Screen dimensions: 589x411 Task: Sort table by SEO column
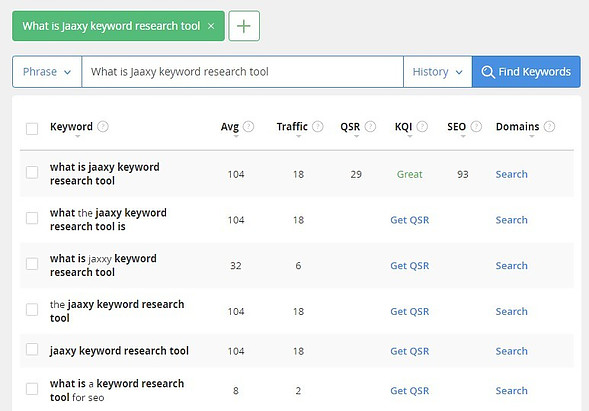(x=463, y=136)
